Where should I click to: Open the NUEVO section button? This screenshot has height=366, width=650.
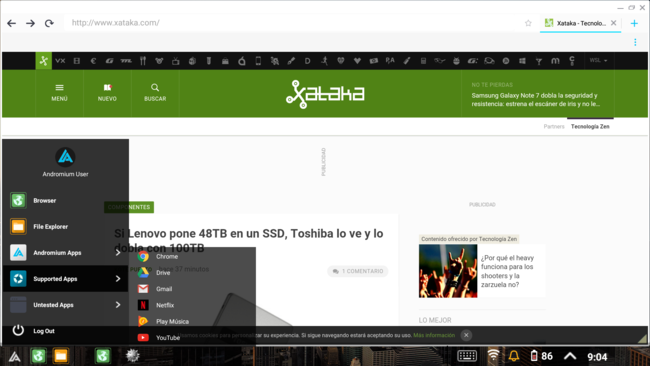[x=107, y=93]
